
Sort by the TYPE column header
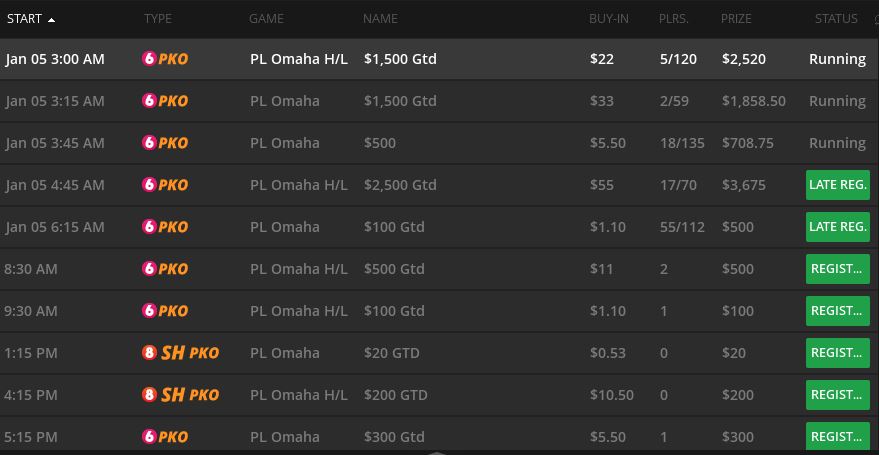pos(158,18)
